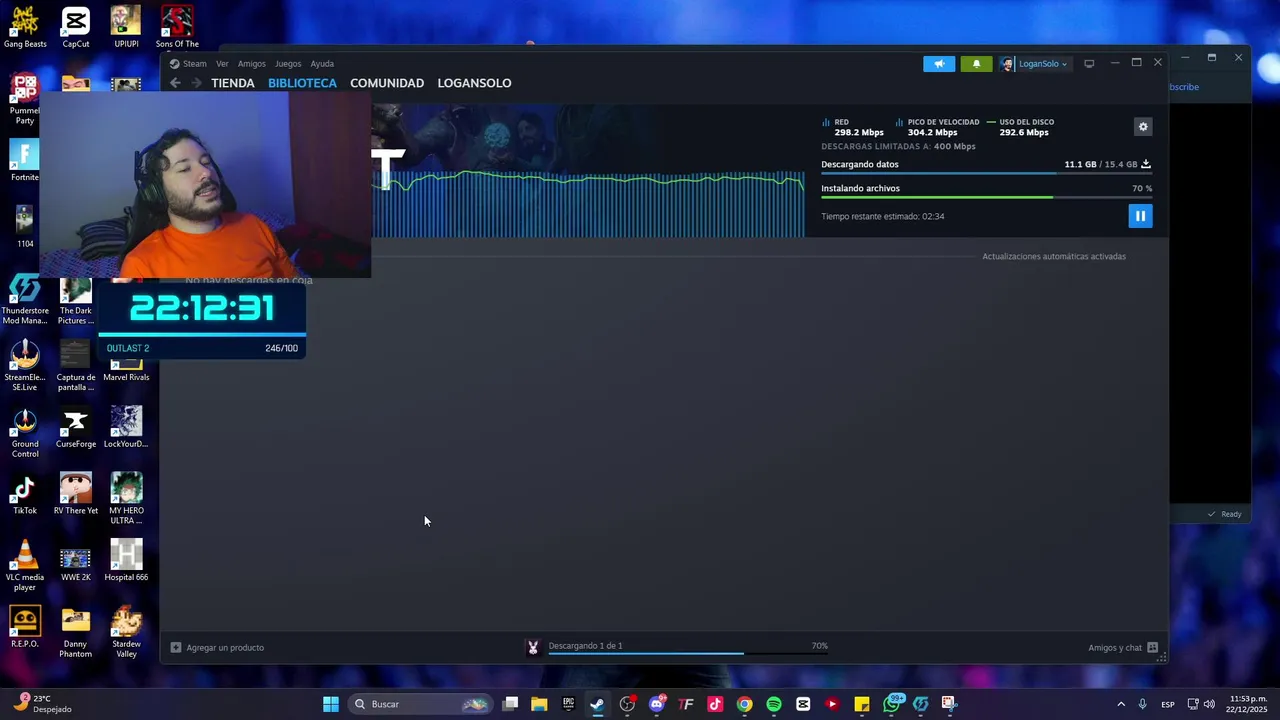The width and height of the screenshot is (1280, 720).
Task: Click Agregar un producto
Action: 225,648
